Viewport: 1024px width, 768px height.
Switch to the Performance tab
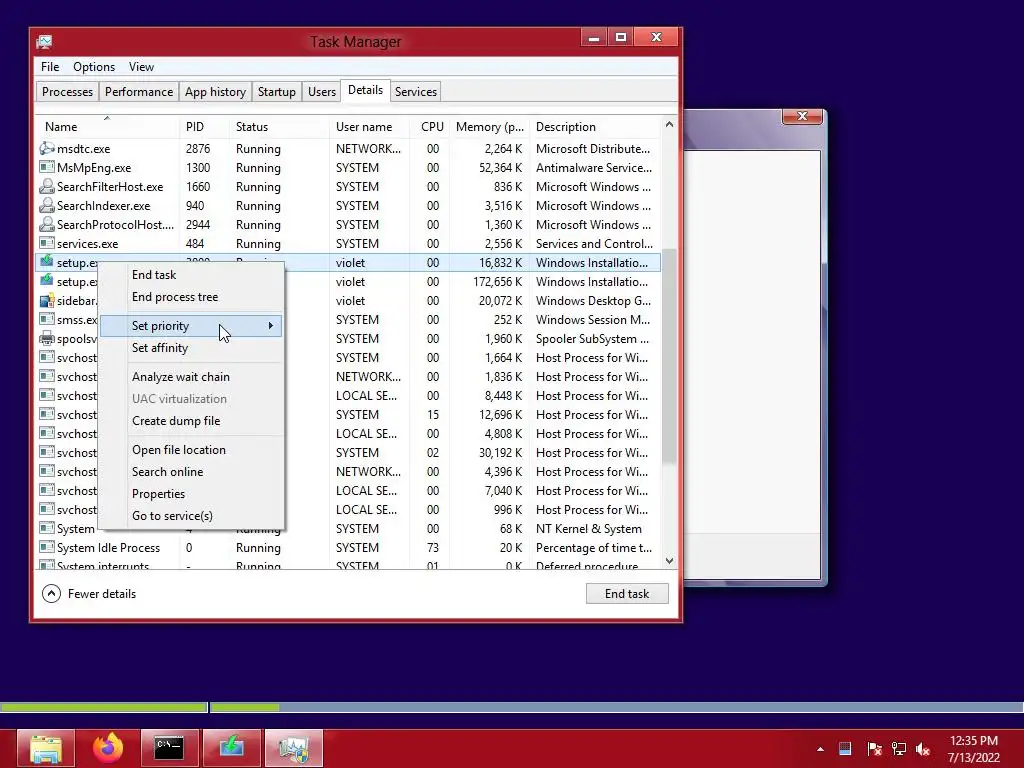138,91
